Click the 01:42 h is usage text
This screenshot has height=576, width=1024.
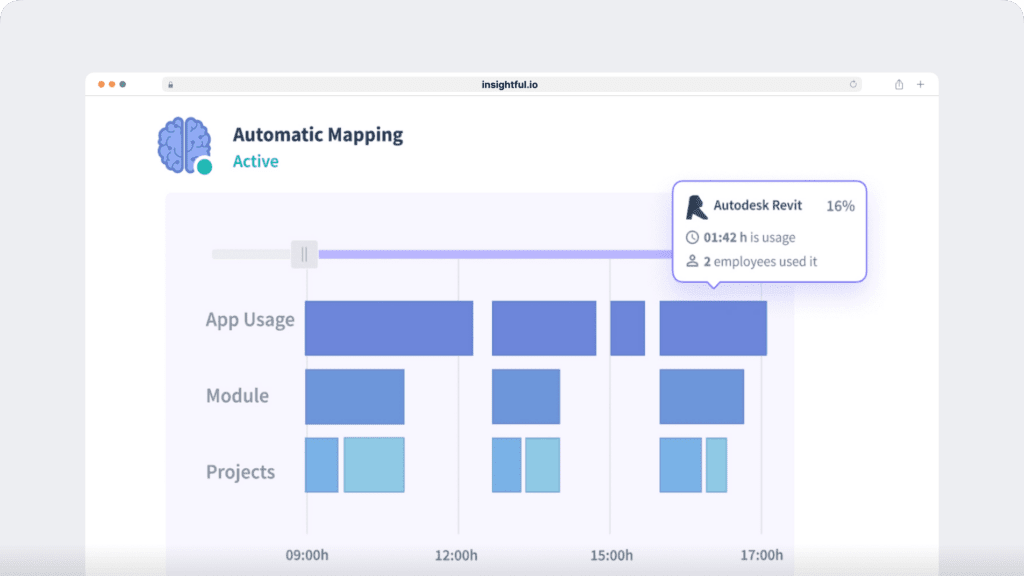[749, 237]
